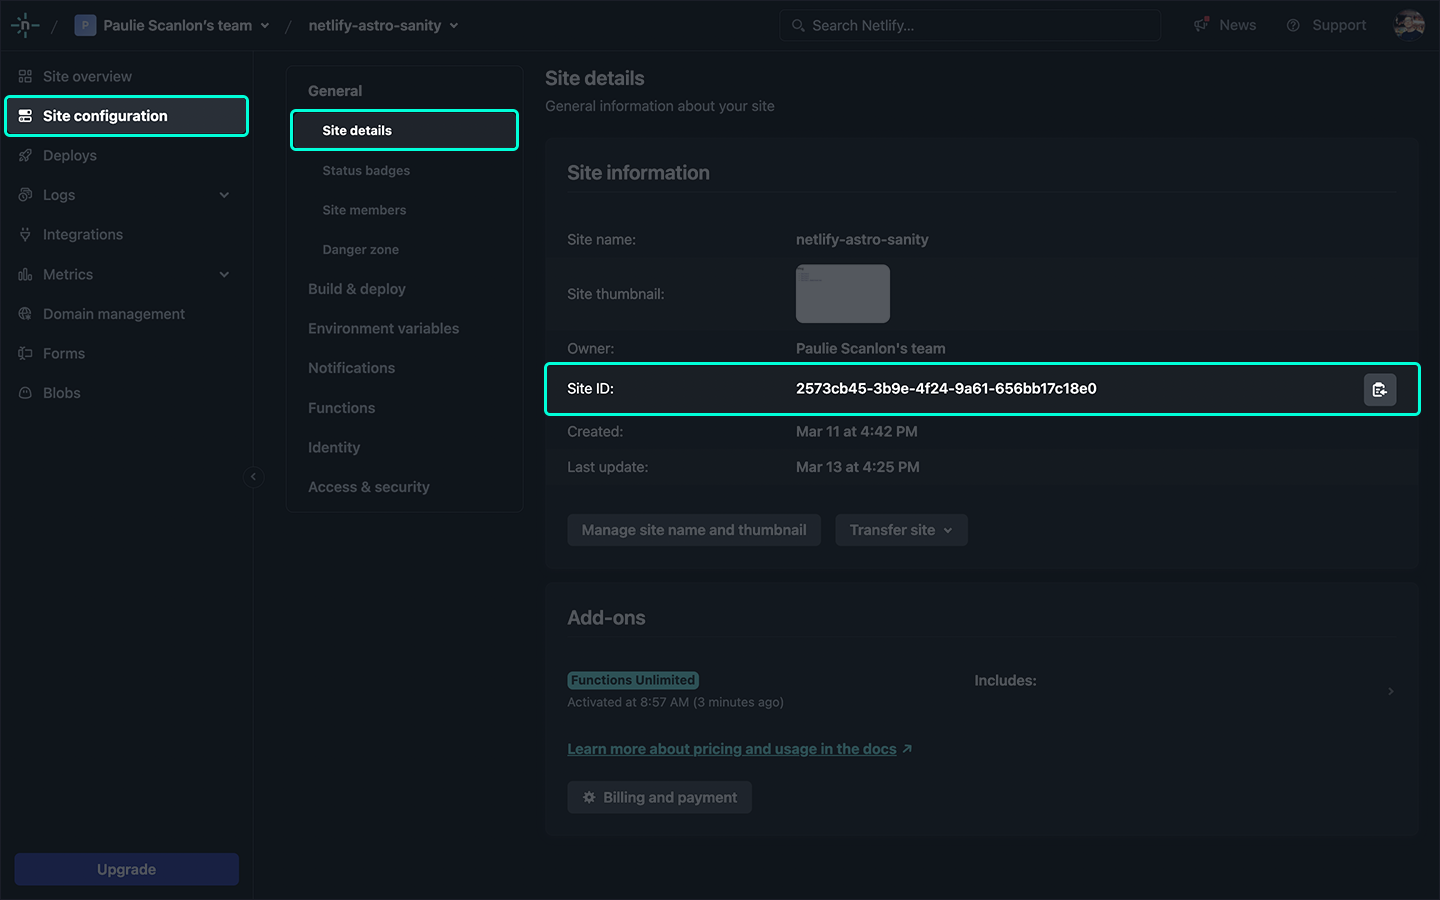This screenshot has width=1440, height=900.
Task: Click the Blobs icon in sidebar
Action: (25, 393)
